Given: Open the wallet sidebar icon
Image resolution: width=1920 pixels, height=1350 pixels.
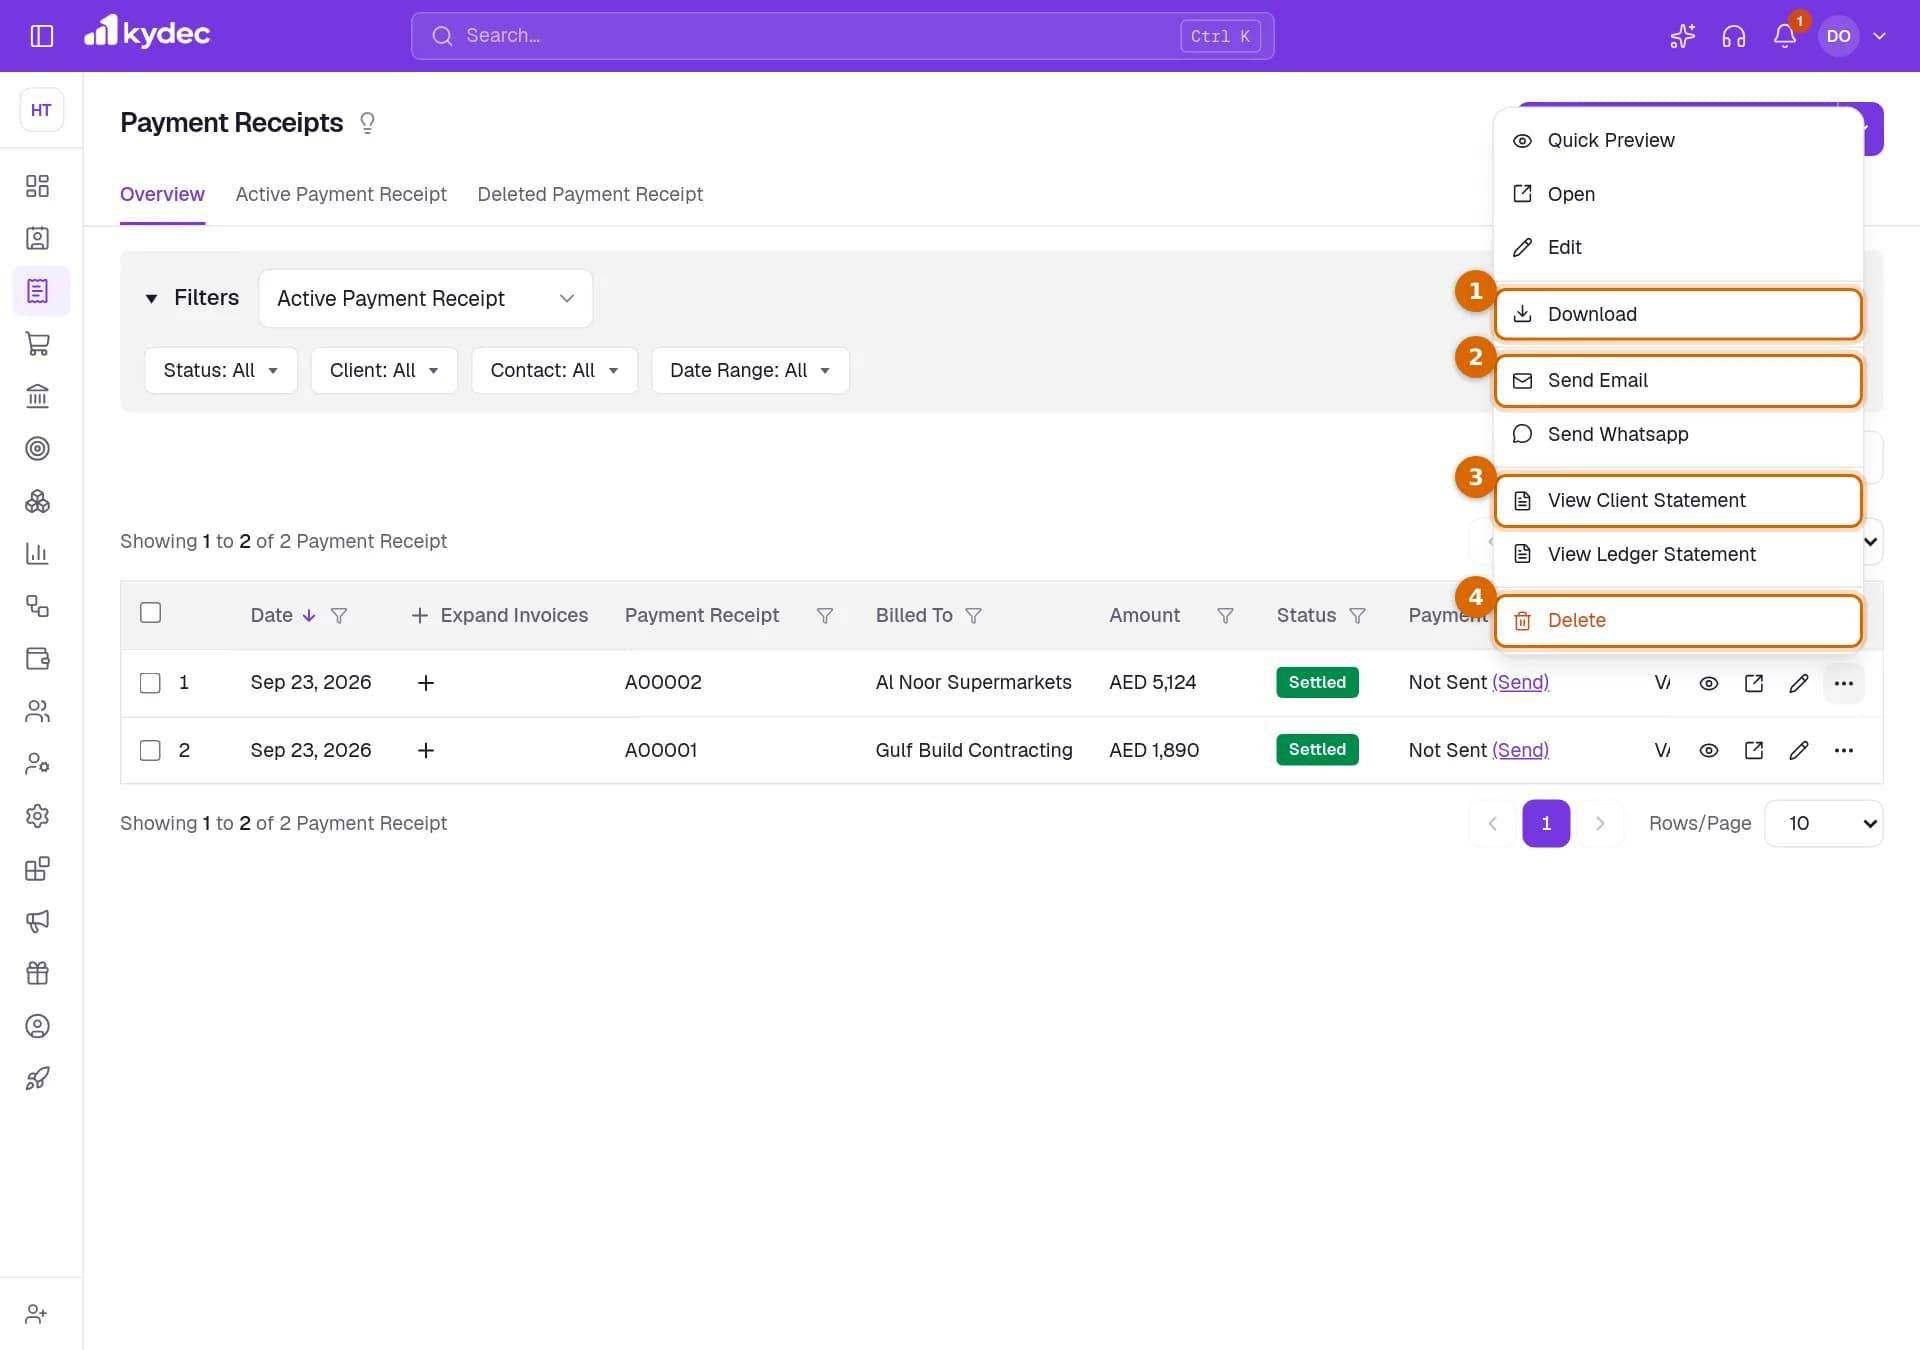Looking at the screenshot, I should pyautogui.click(x=37, y=659).
